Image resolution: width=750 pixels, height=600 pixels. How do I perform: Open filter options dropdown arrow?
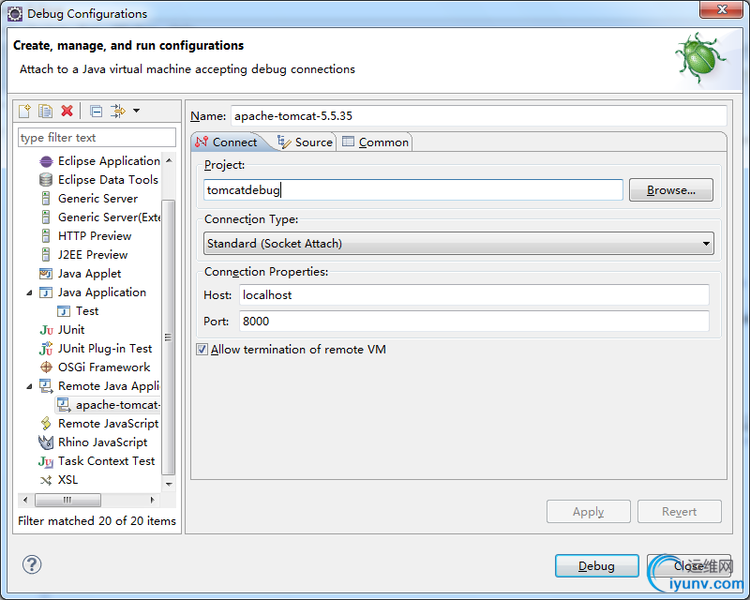136,111
